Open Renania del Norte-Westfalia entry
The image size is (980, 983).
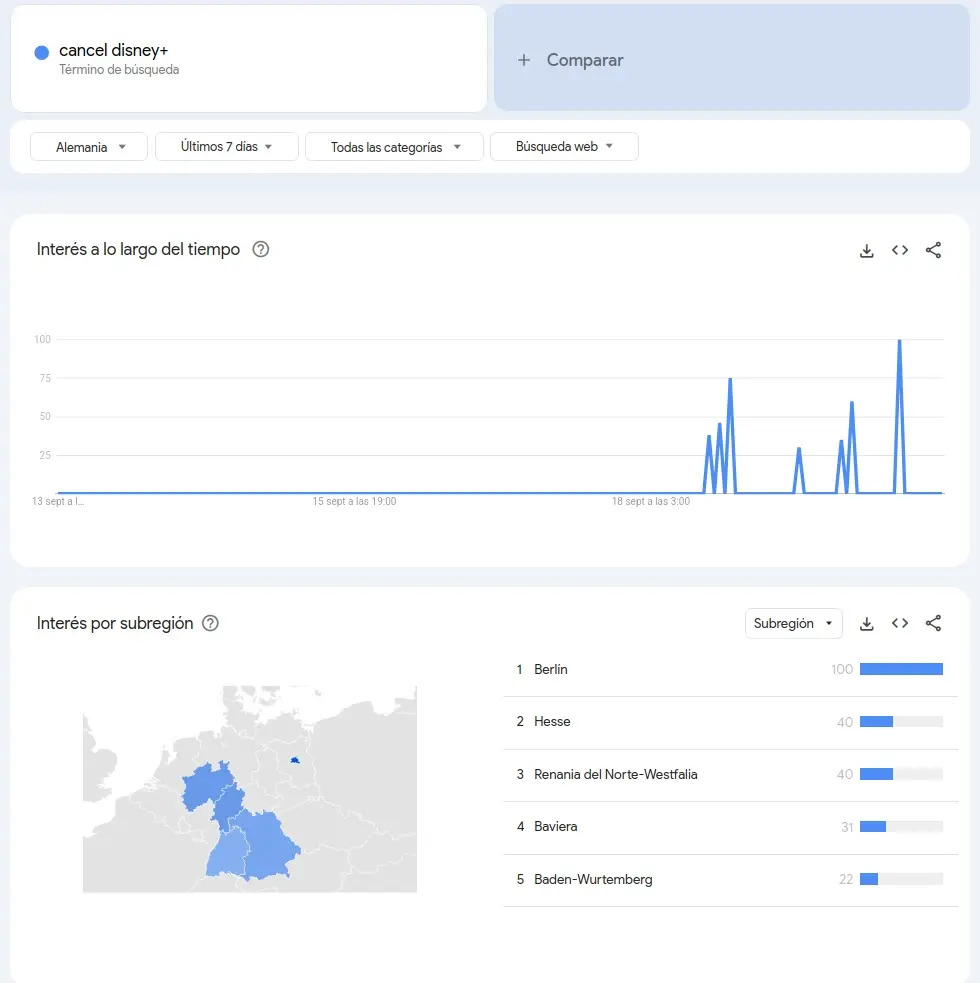pyautogui.click(x=616, y=774)
